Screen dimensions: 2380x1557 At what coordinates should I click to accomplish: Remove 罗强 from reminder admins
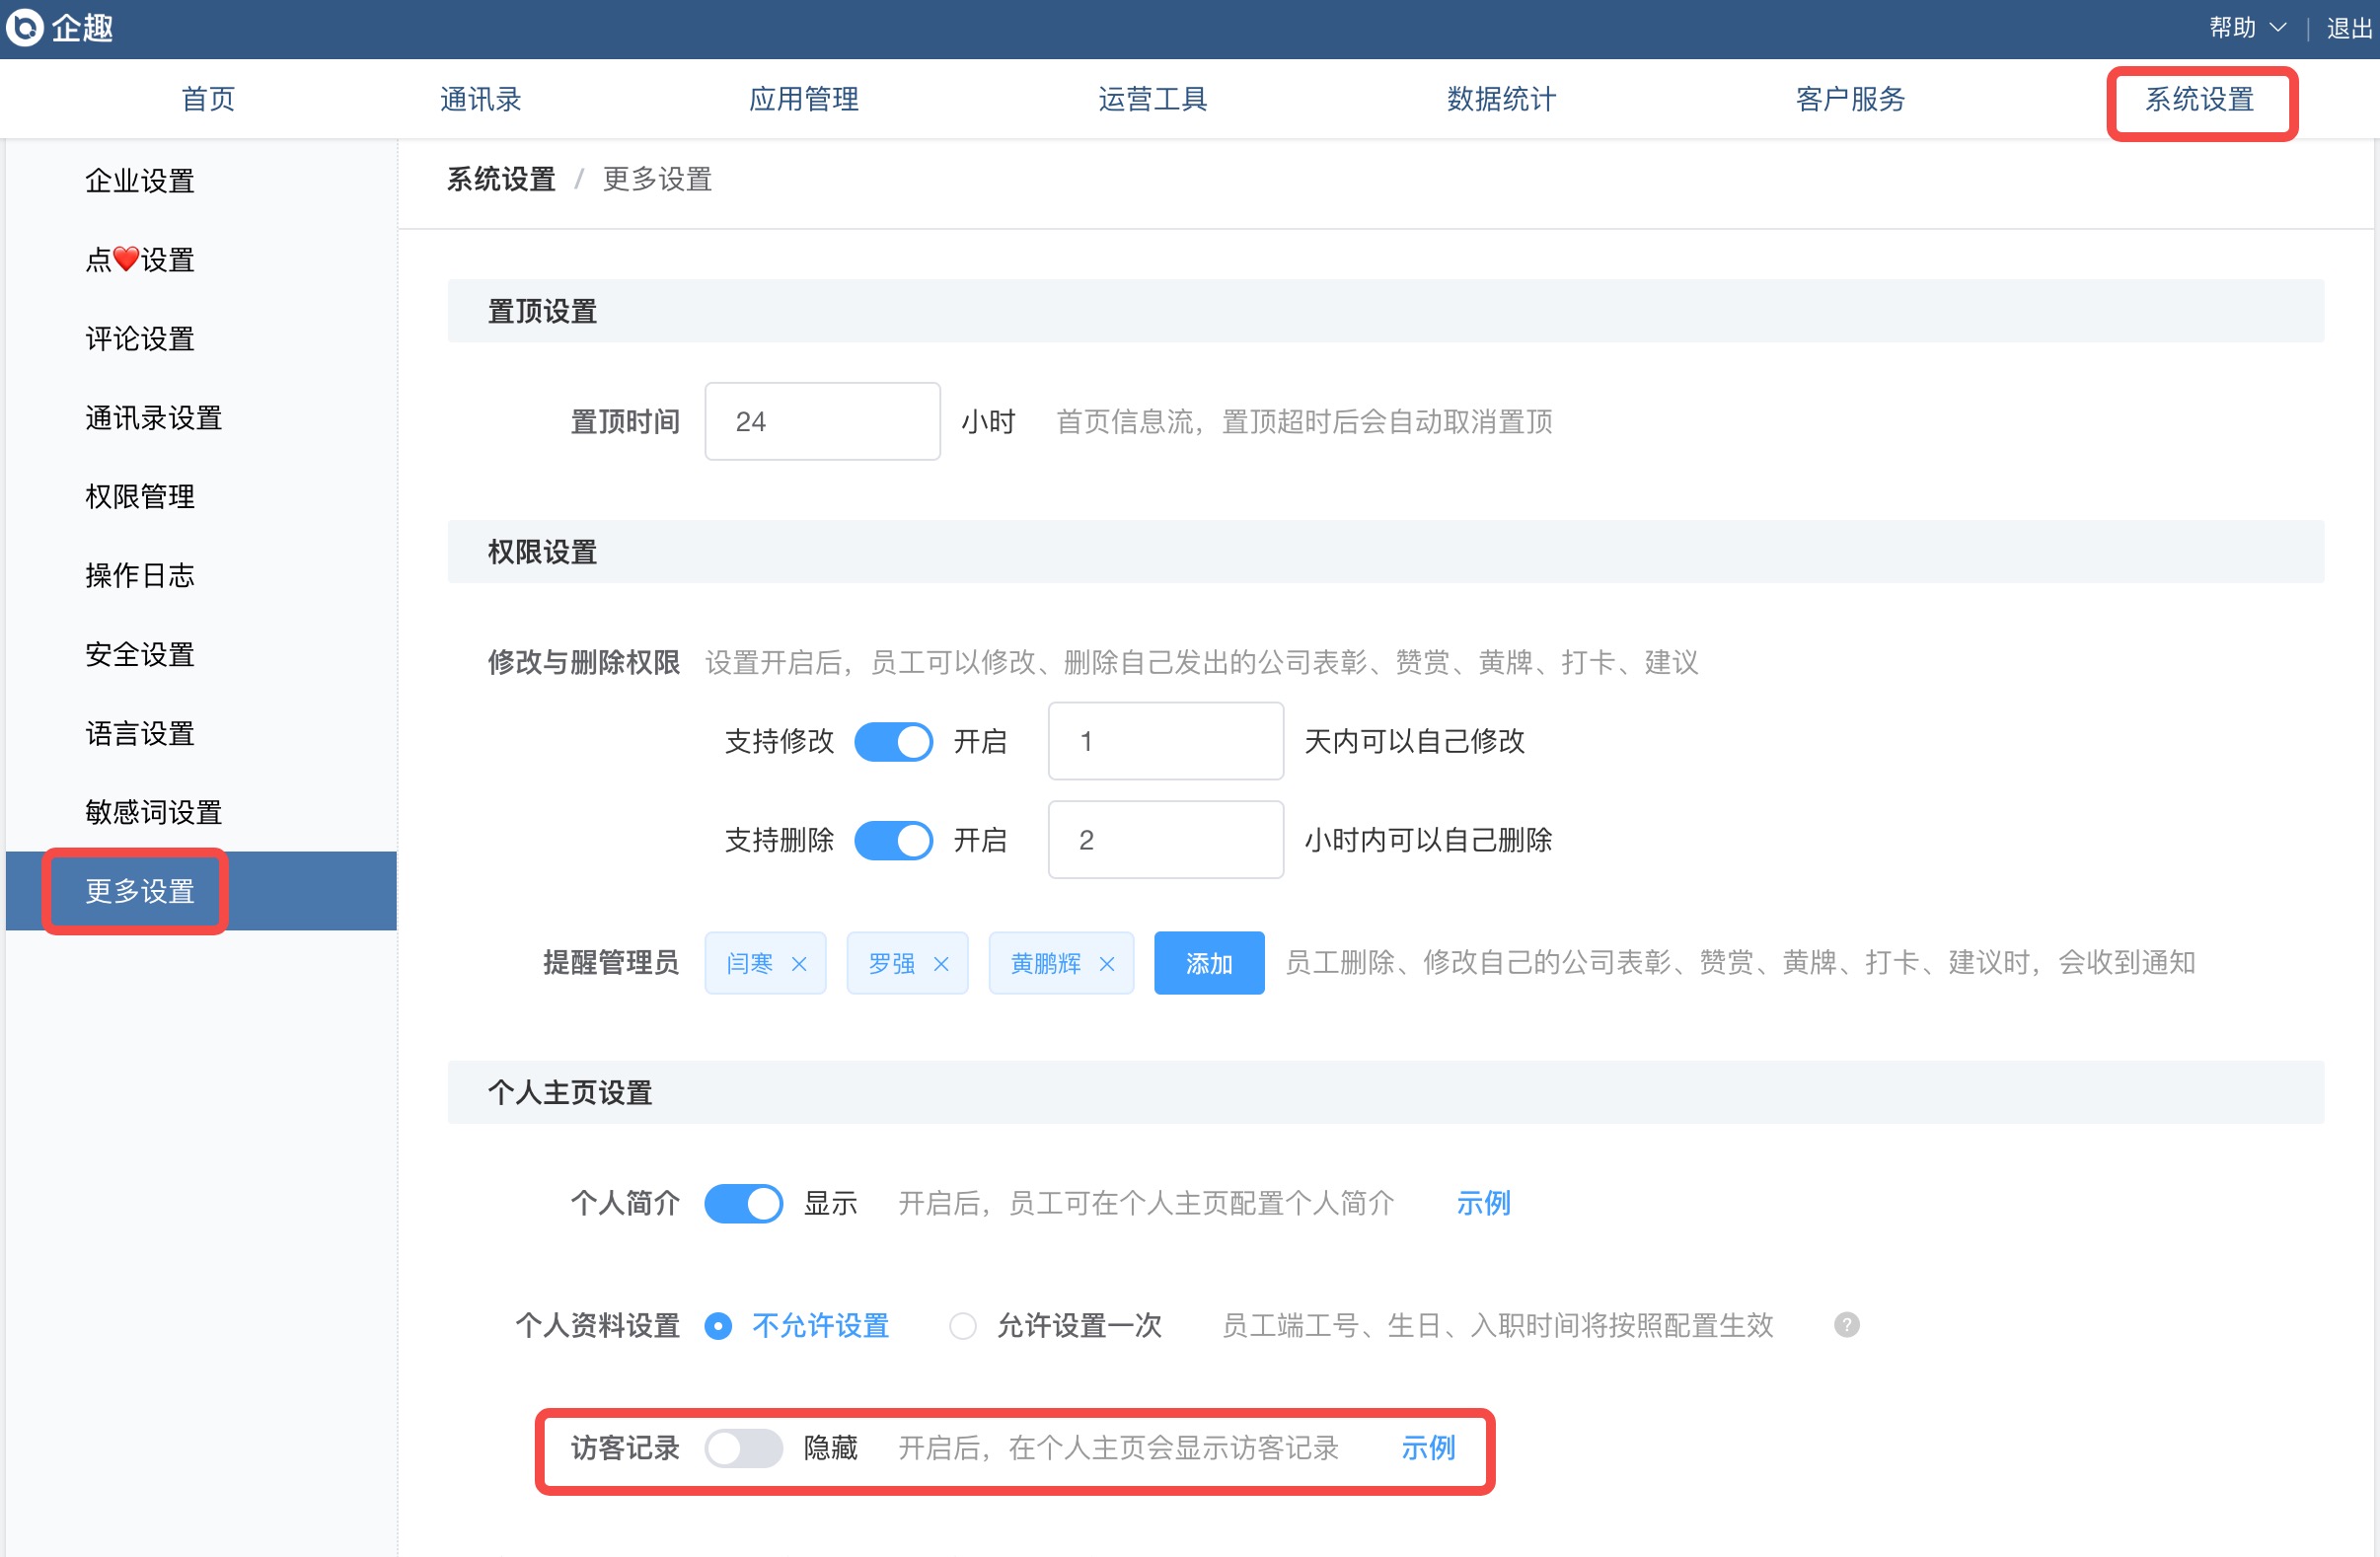tap(941, 964)
